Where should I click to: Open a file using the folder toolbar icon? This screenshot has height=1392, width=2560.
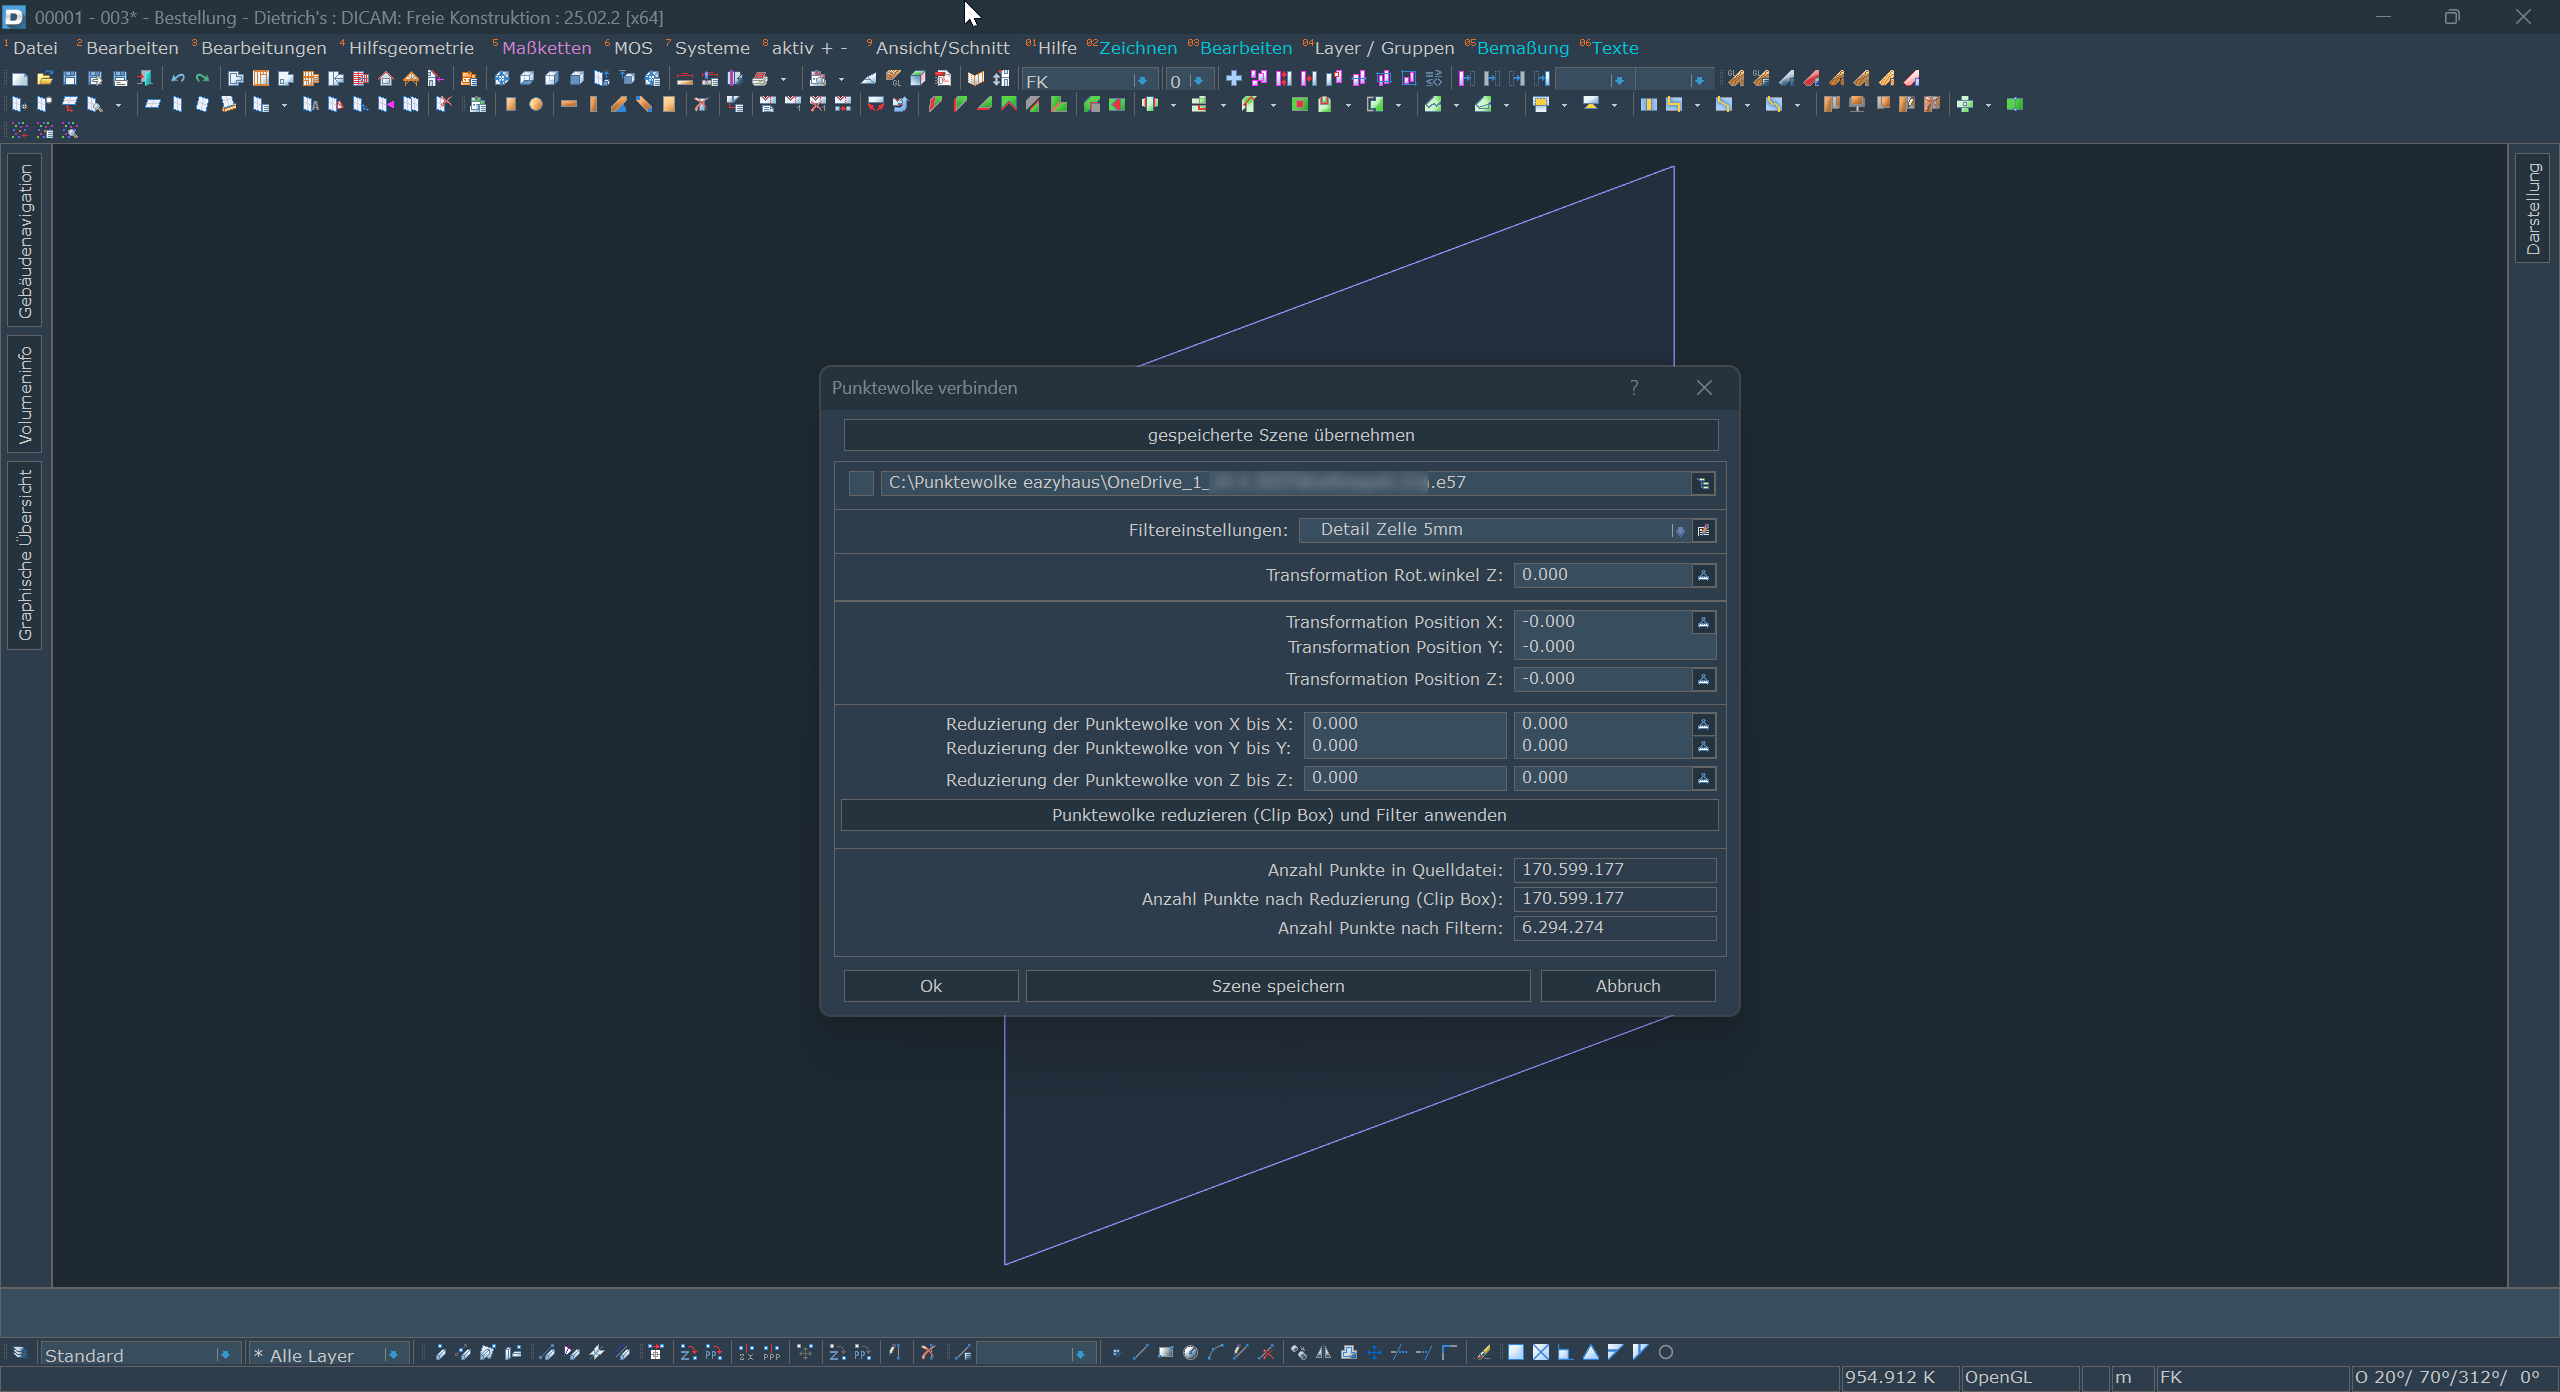coord(45,79)
